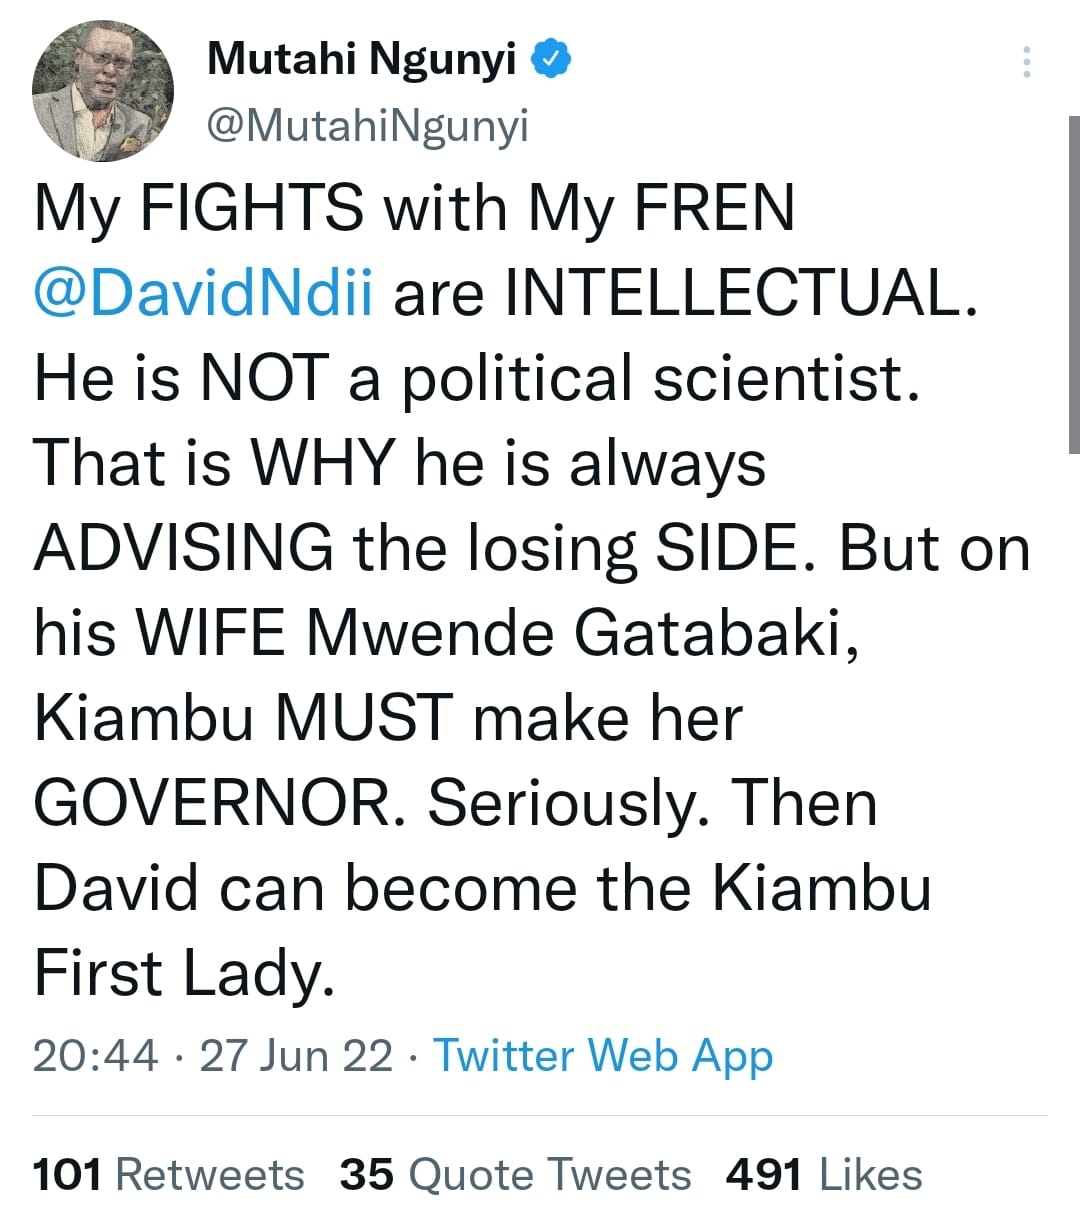The width and height of the screenshot is (1080, 1230).
Task: Open the Twitter Web App source link
Action: [603, 1055]
